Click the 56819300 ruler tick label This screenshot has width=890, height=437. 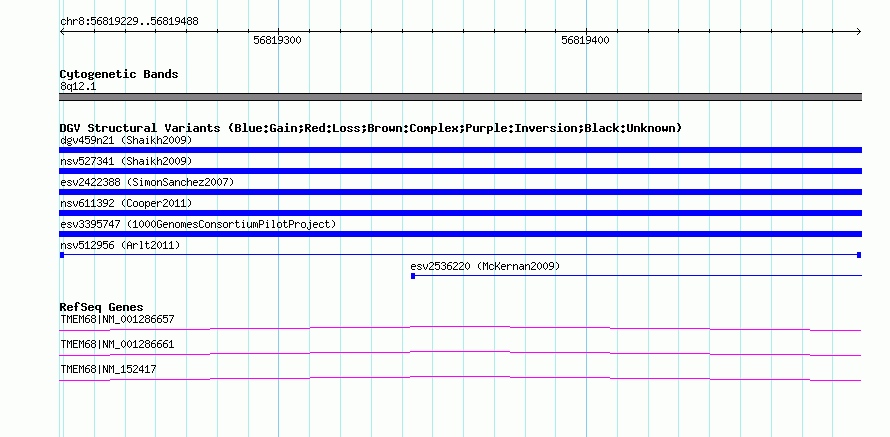coord(278,40)
